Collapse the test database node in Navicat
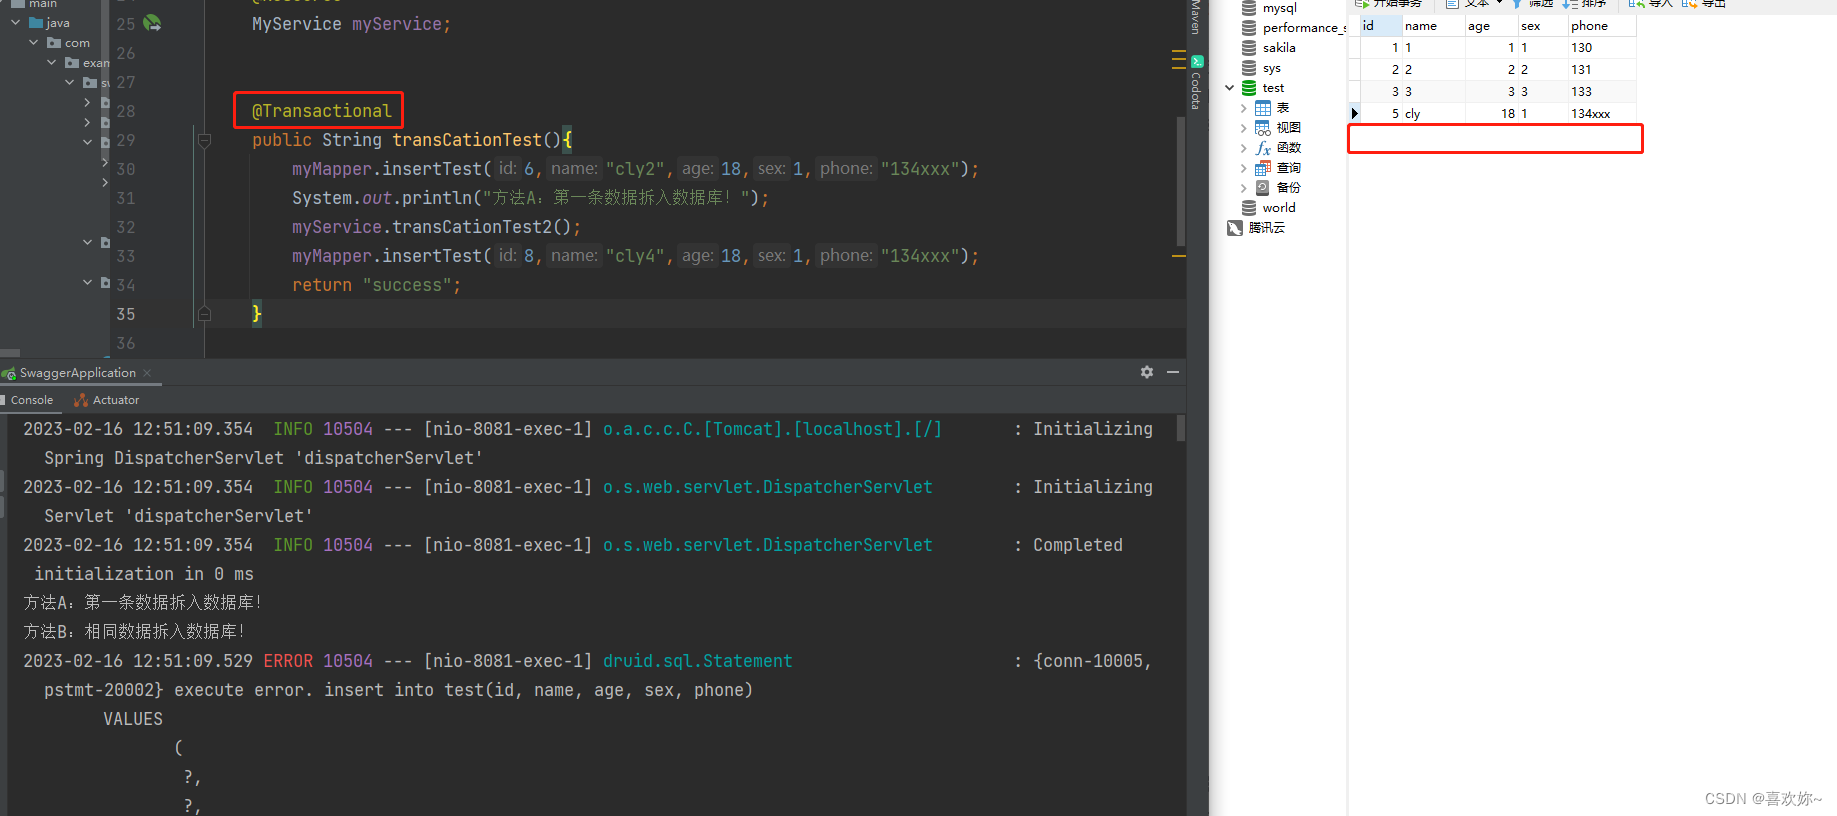This screenshot has width=1837, height=816. coord(1230,88)
